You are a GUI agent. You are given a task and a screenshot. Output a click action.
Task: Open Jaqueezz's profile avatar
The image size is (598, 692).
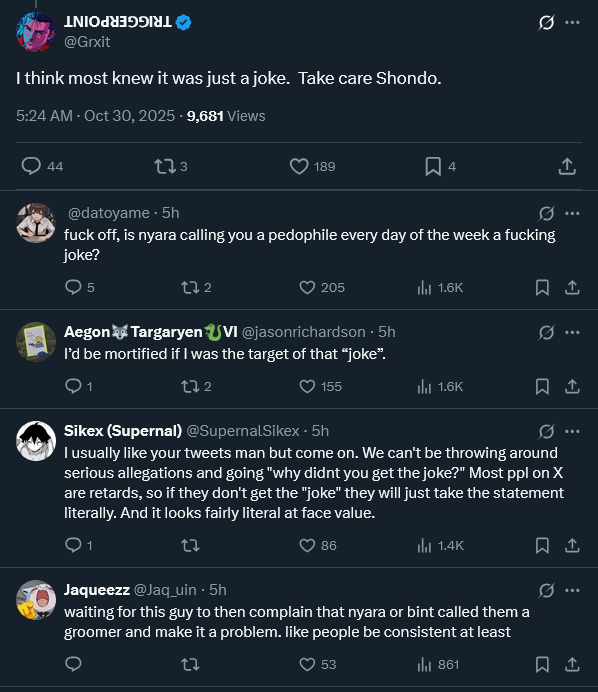[36, 600]
